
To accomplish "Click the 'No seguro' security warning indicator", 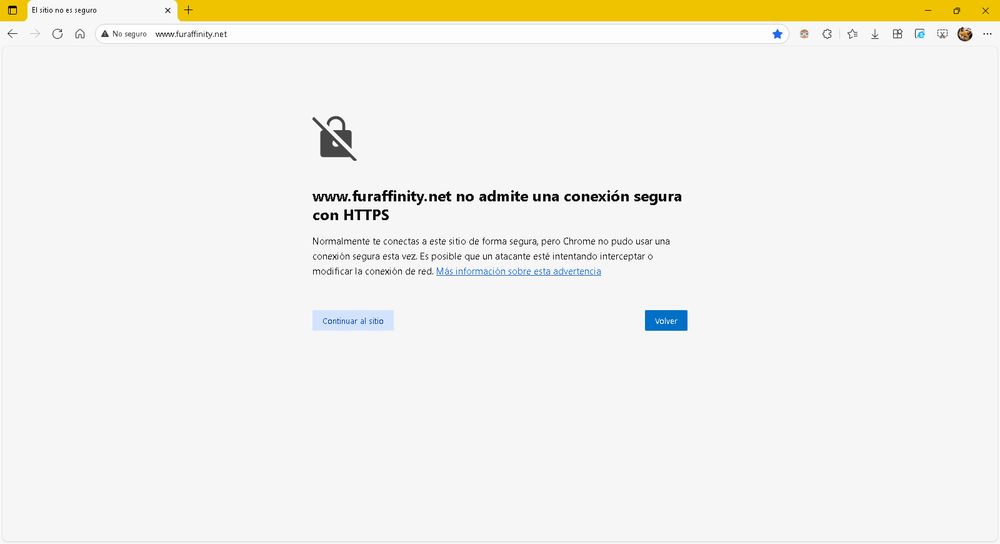I will [x=124, y=34].
